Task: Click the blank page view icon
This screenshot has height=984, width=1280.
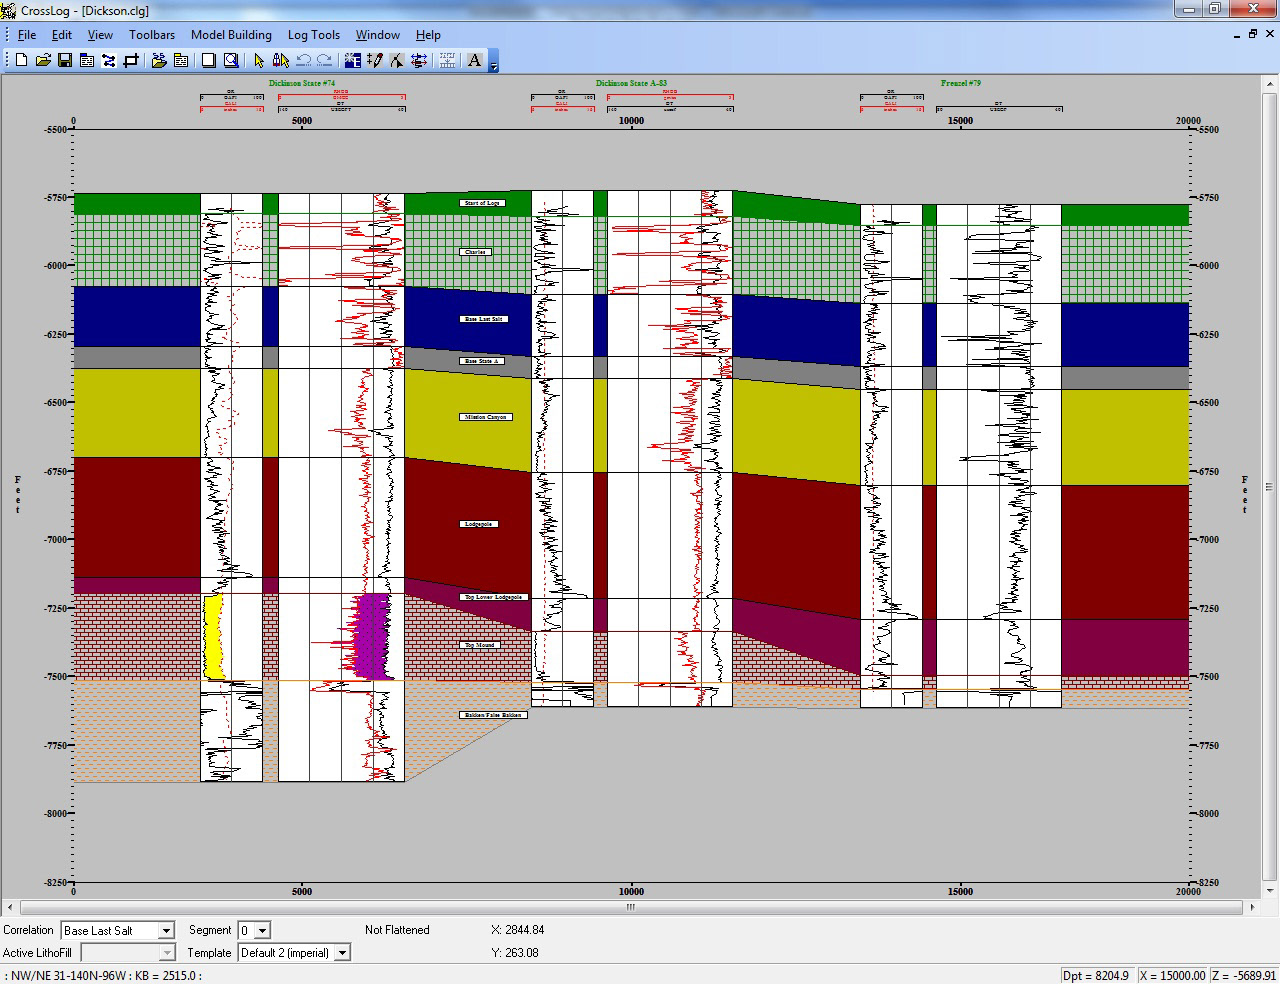Action: pos(209,60)
